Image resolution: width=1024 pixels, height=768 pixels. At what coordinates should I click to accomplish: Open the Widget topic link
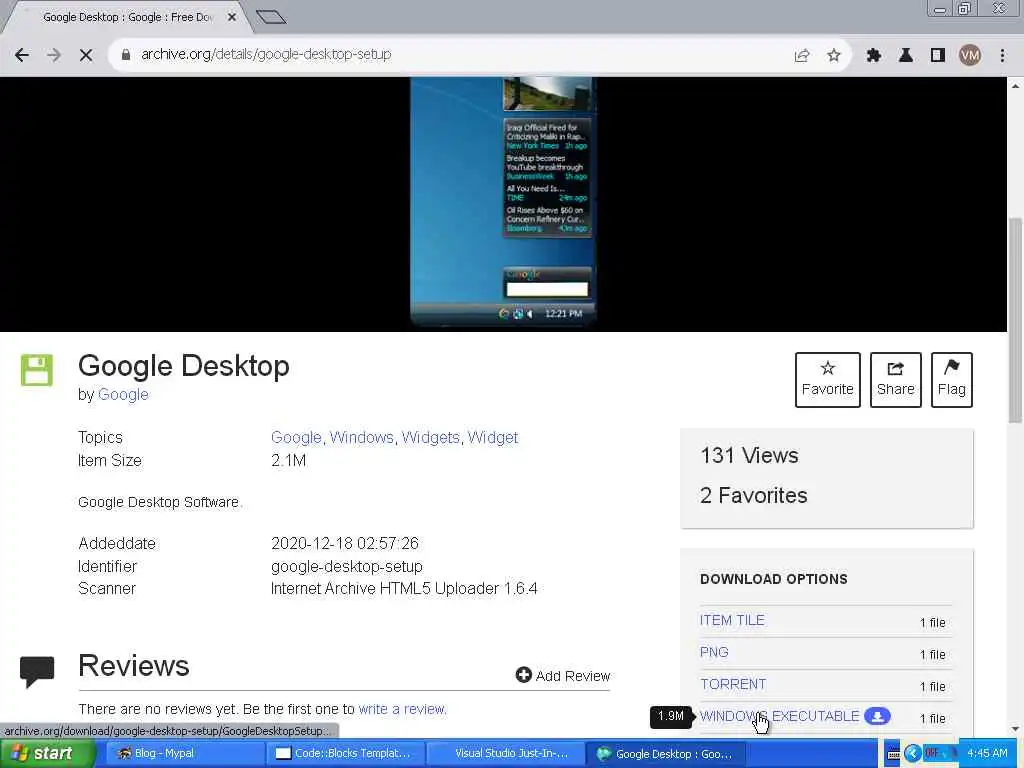492,438
